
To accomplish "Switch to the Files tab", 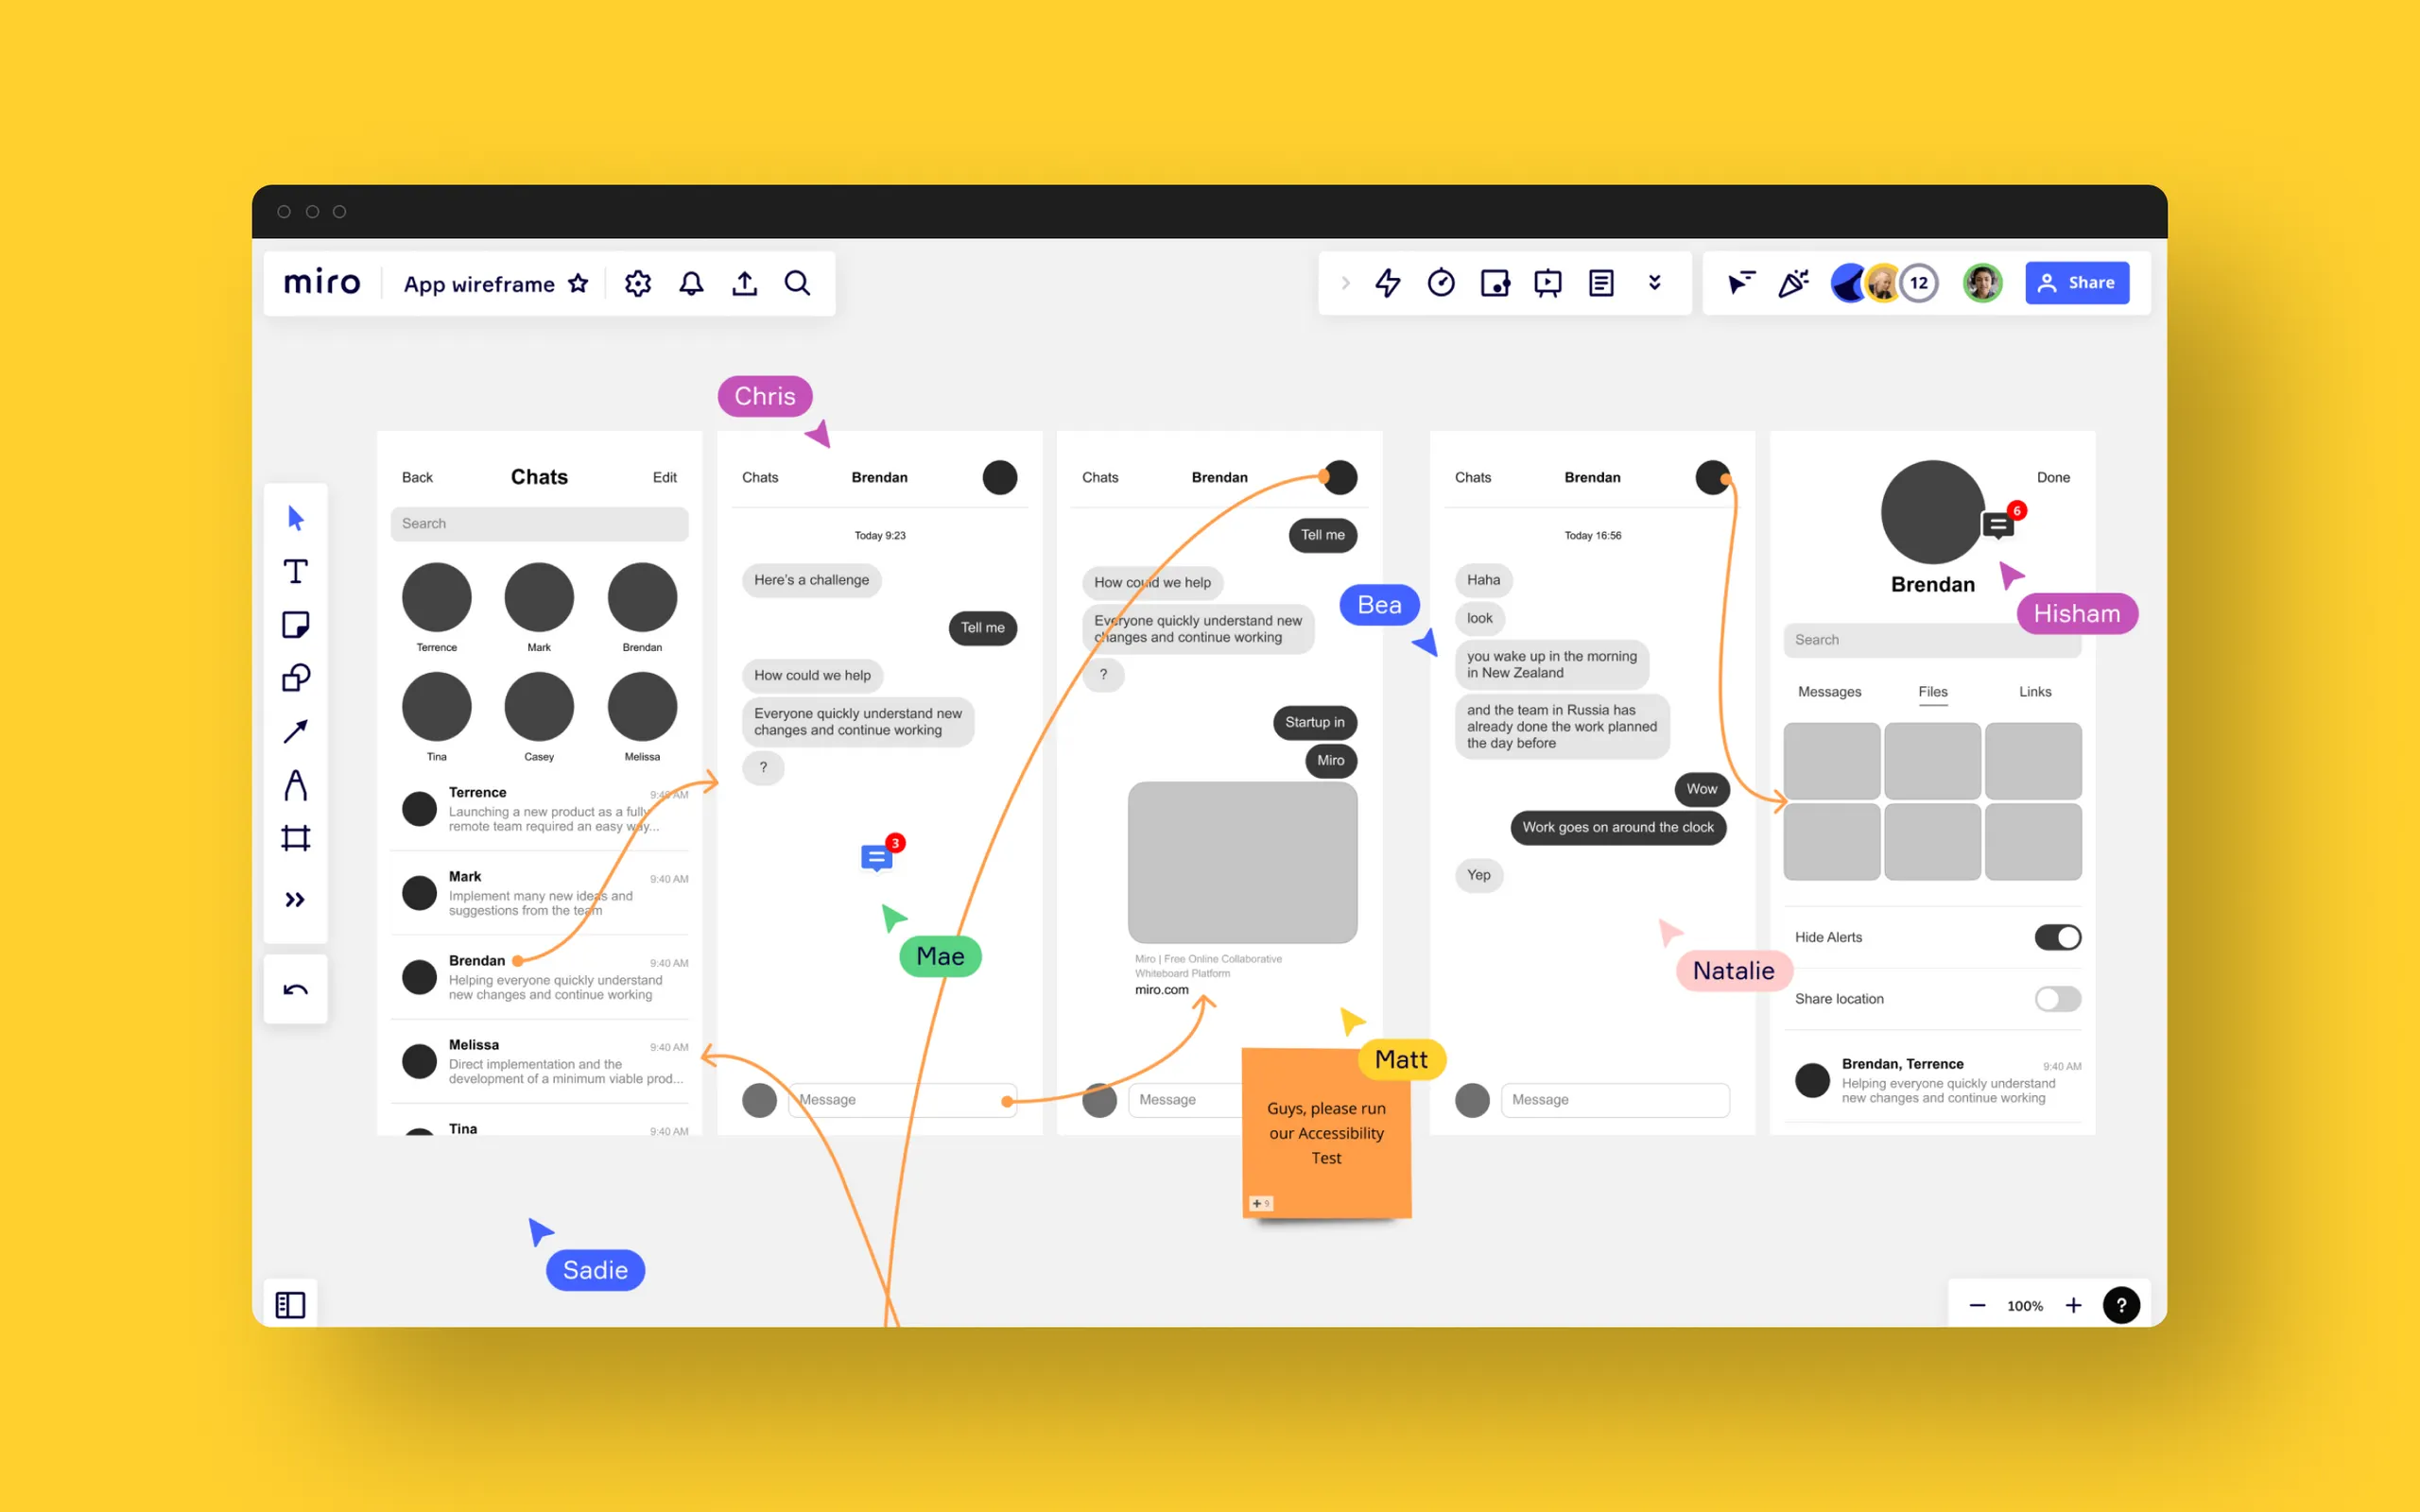I will tap(1932, 692).
